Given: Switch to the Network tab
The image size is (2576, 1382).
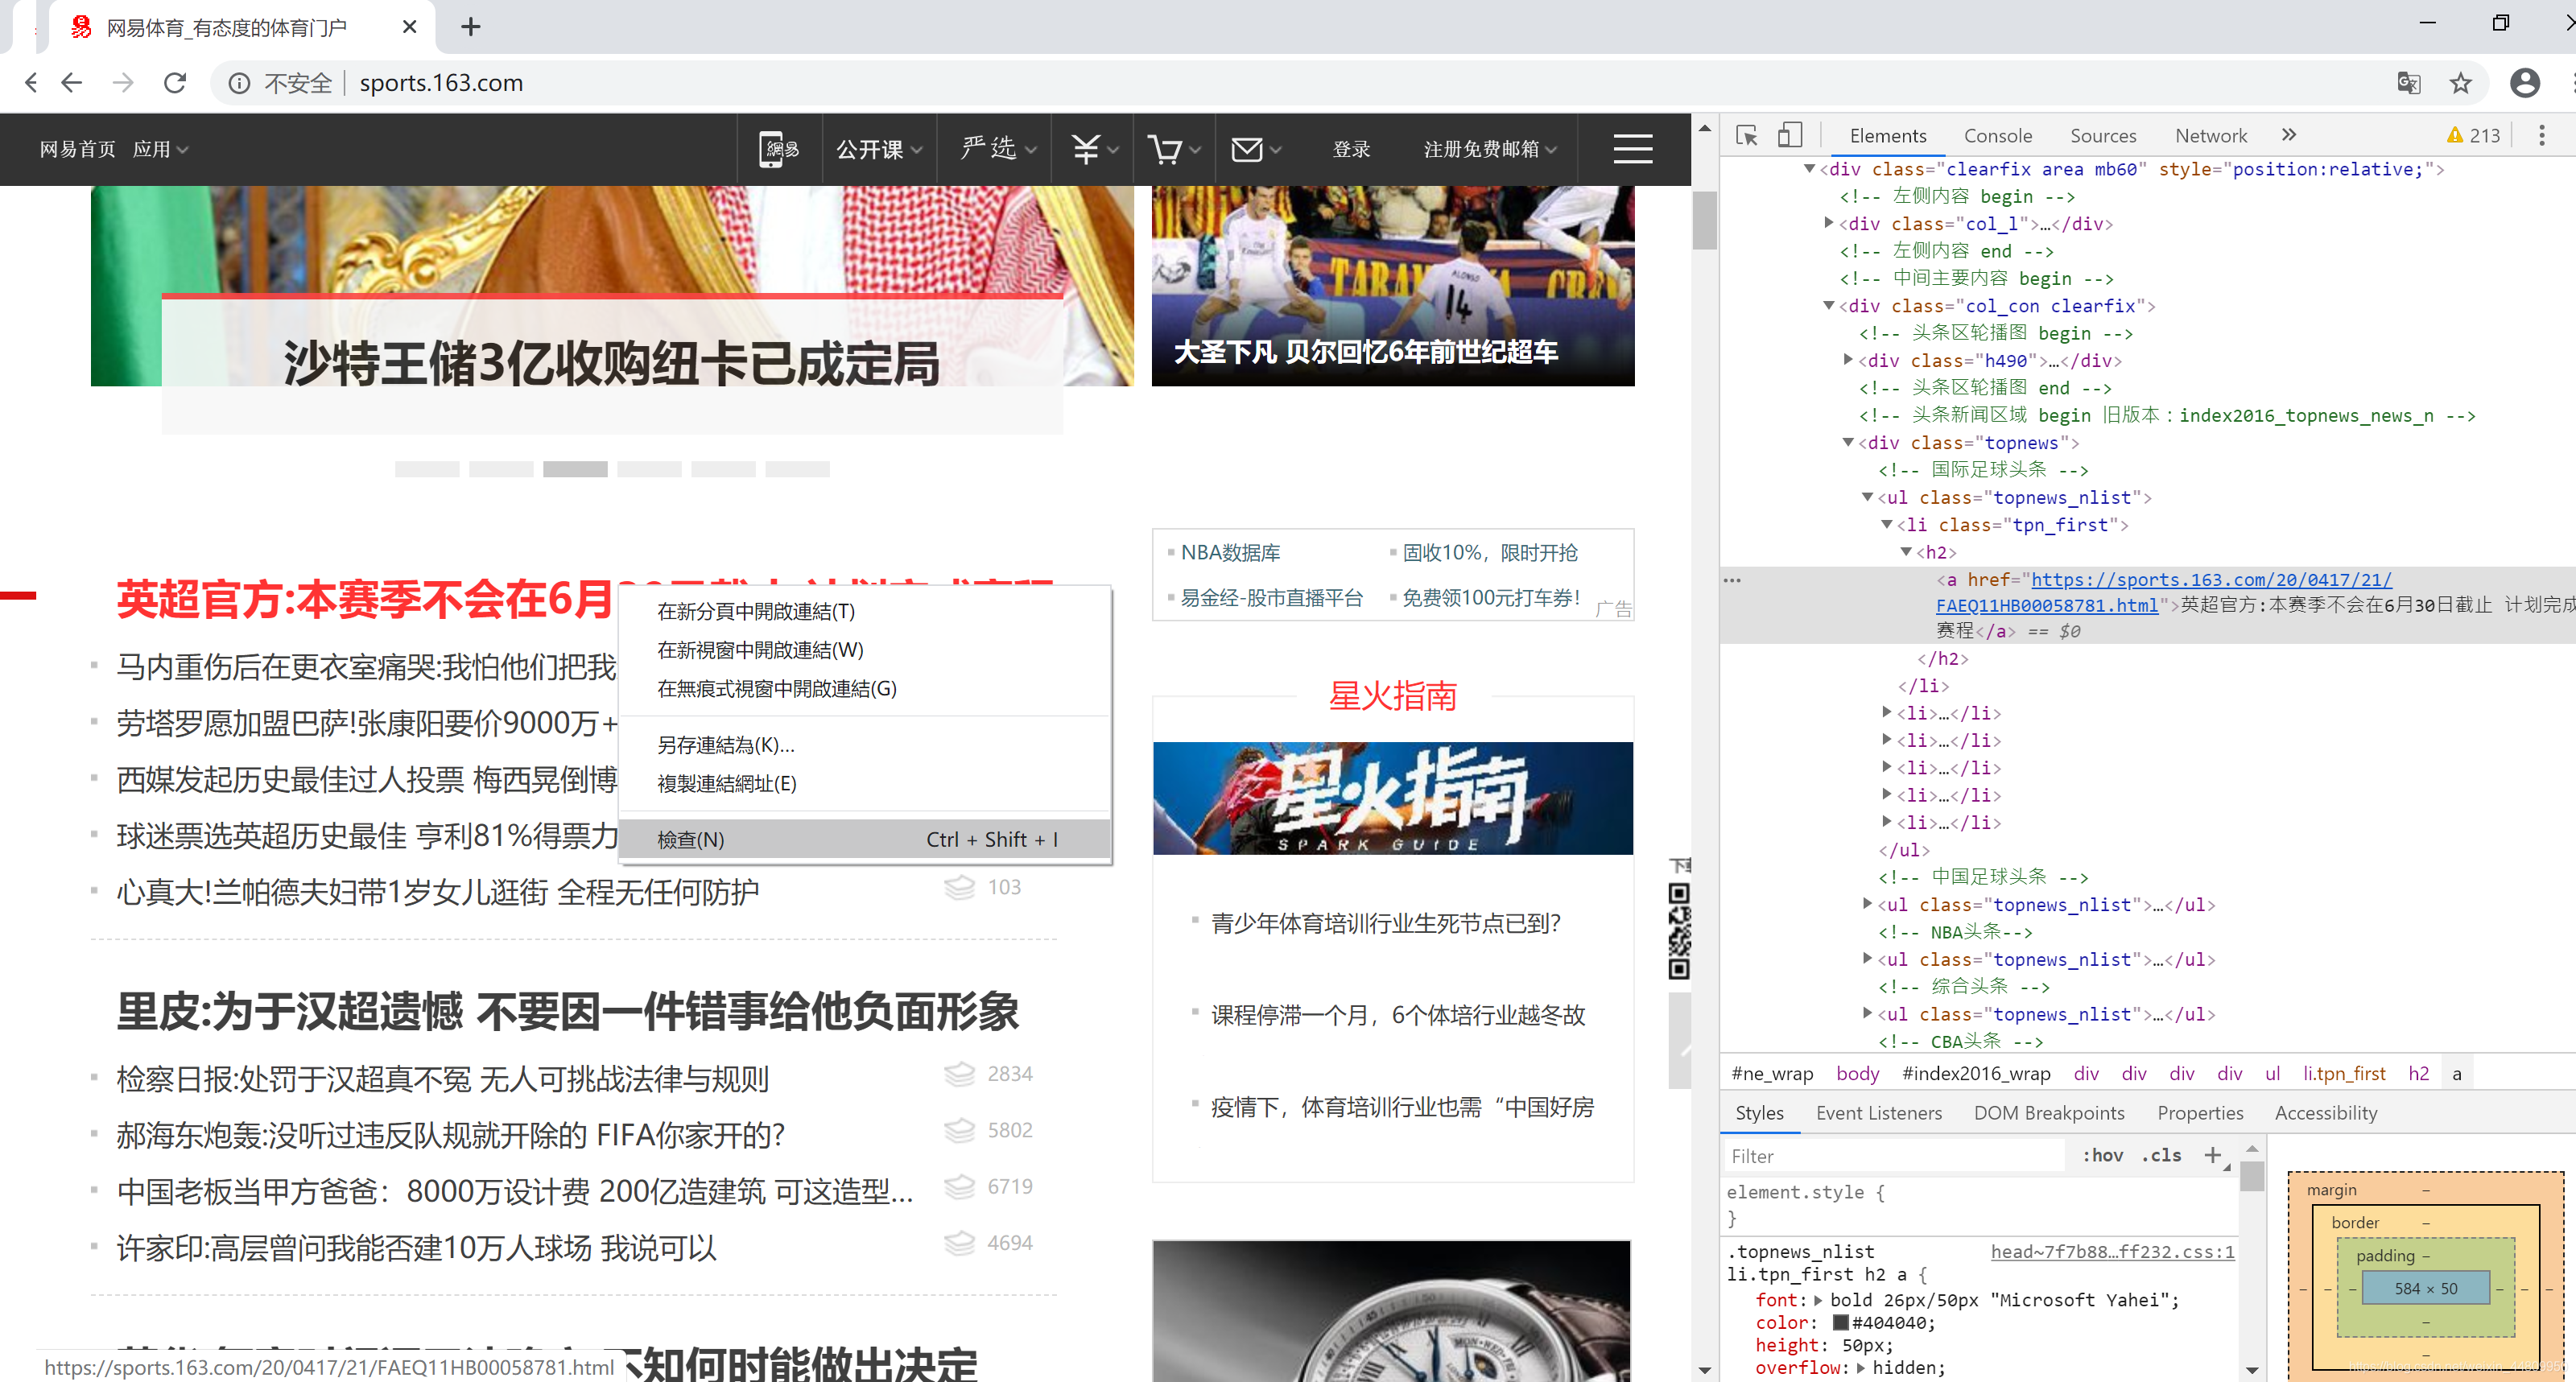Looking at the screenshot, I should tap(2210, 135).
